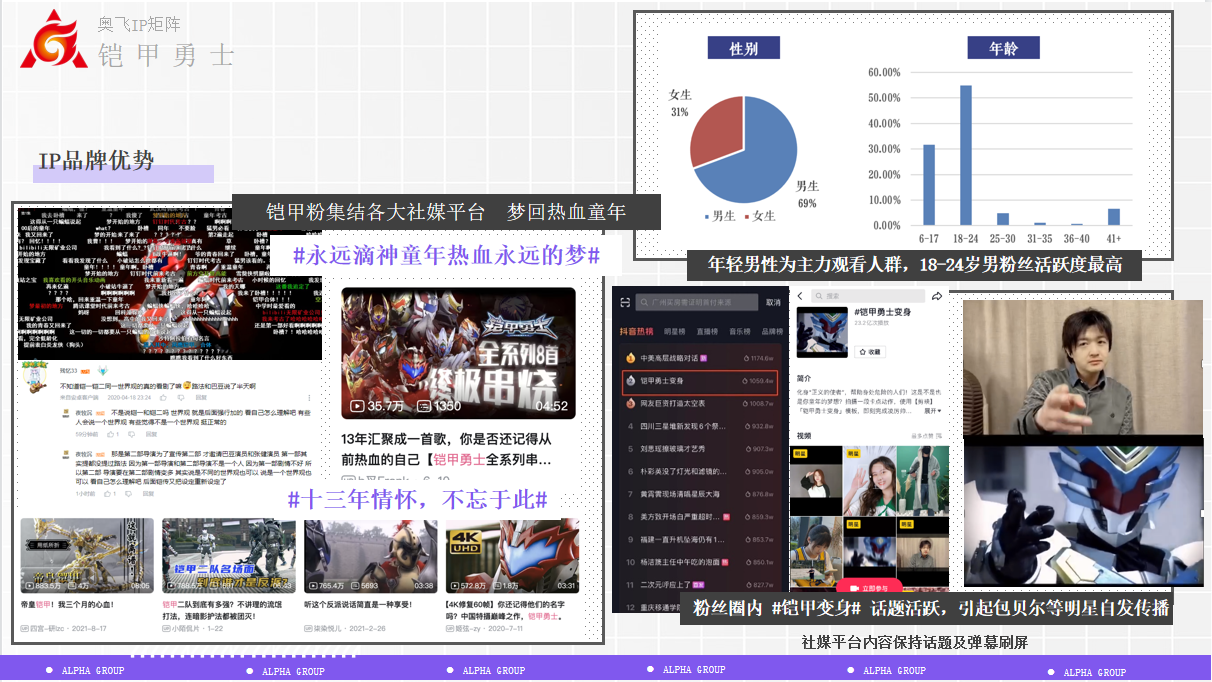The image size is (1212, 682).
Task: Open the 全系列8首终极串烧 video thumbnail
Action: 458,353
